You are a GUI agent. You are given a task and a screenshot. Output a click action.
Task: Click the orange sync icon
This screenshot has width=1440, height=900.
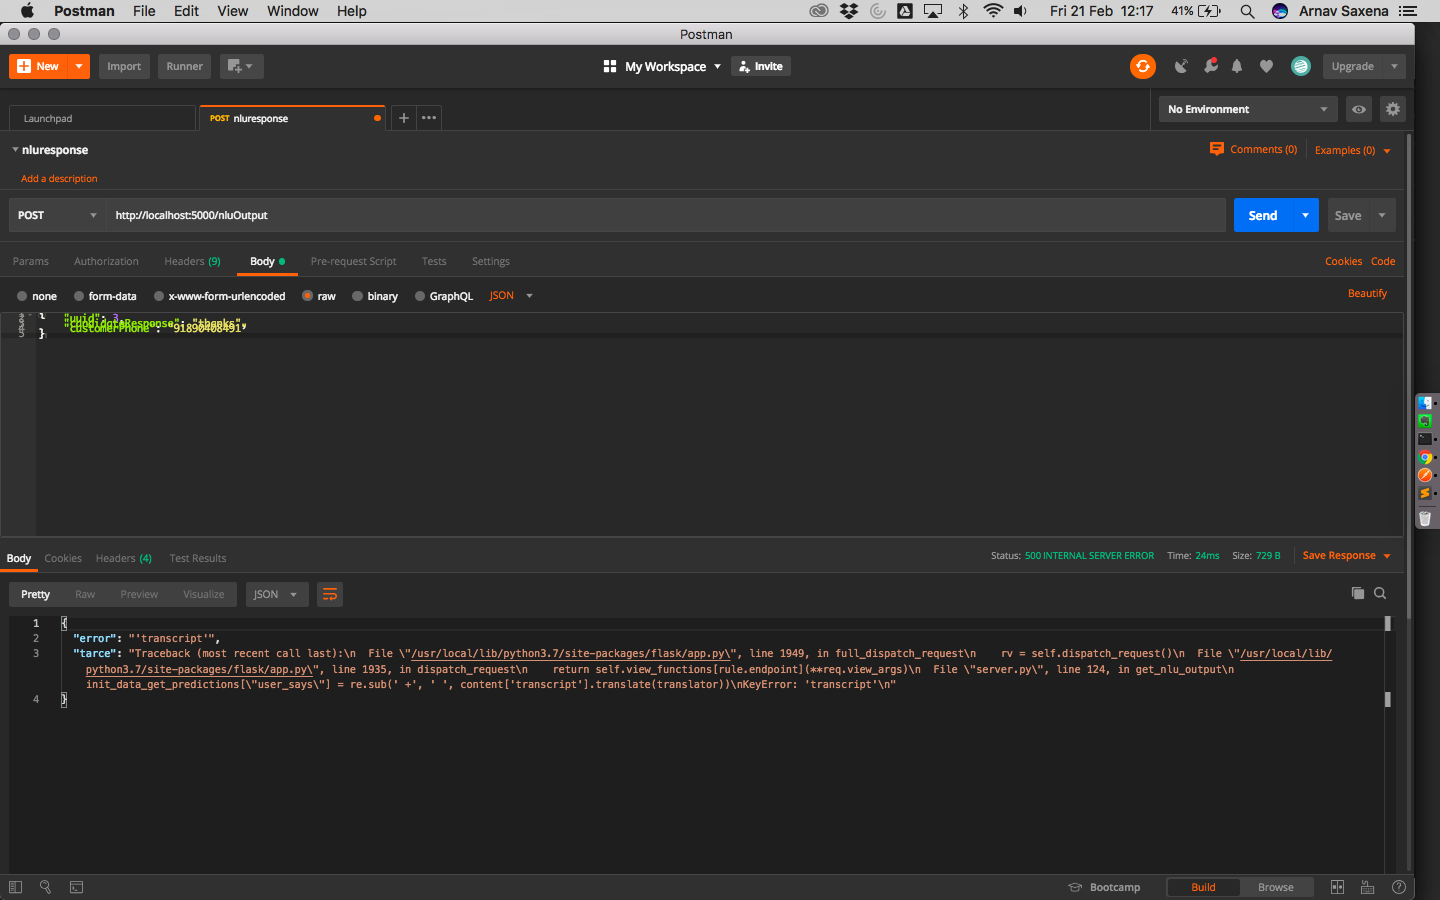(1143, 66)
